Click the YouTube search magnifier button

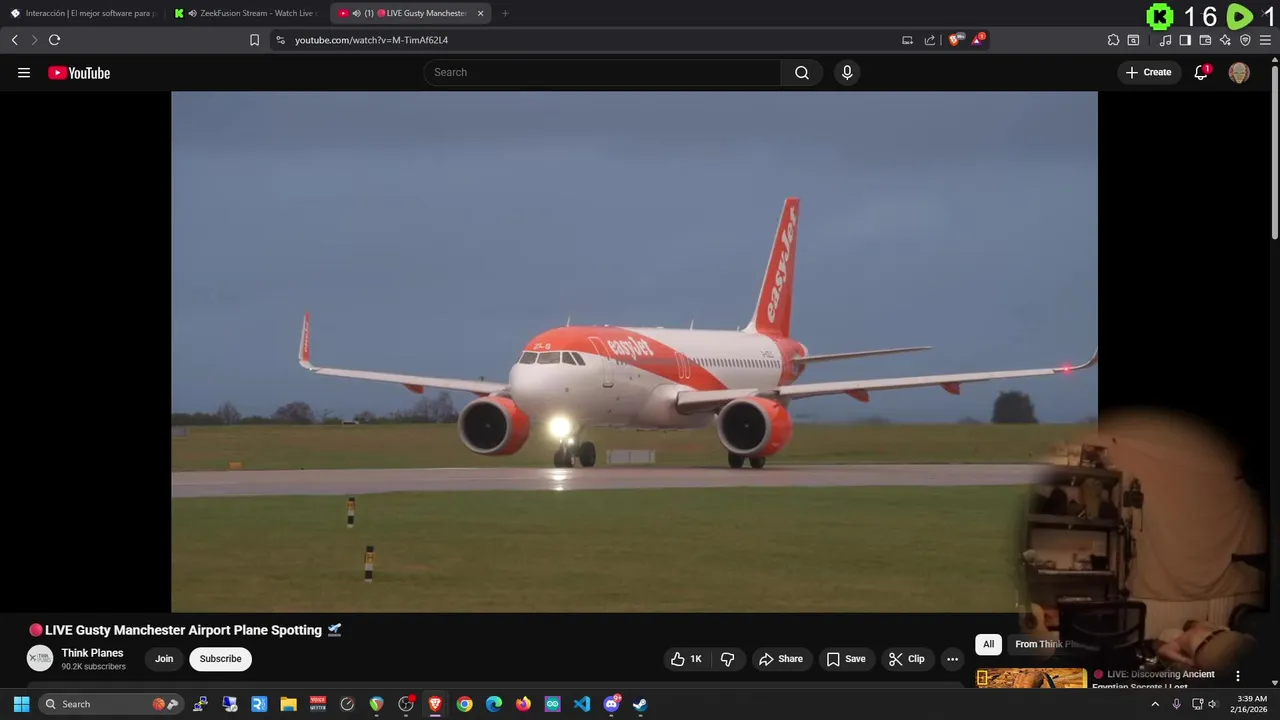[x=802, y=72]
